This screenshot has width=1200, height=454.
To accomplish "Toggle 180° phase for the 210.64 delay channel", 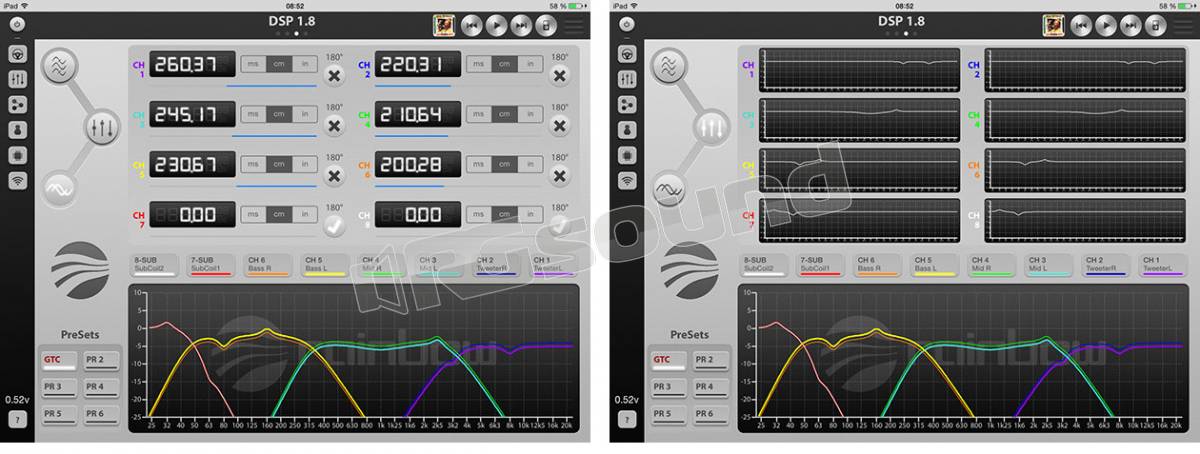I will click(x=560, y=126).
